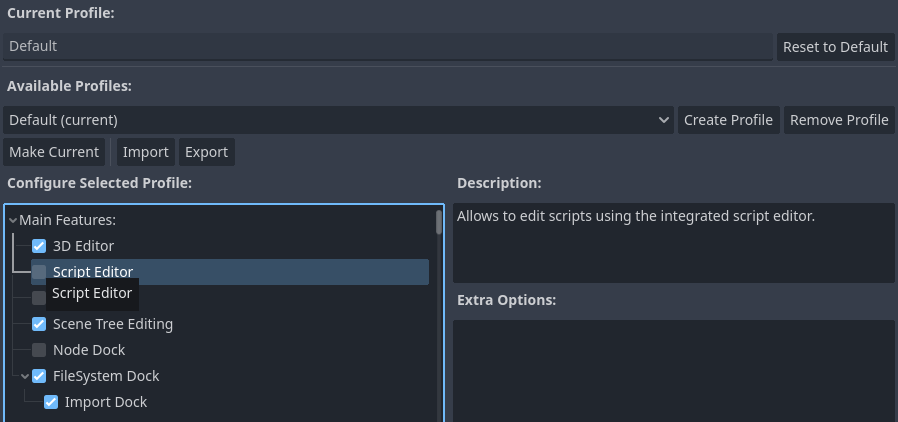Click Make Current button
Image resolution: width=898 pixels, height=422 pixels.
pos(55,152)
